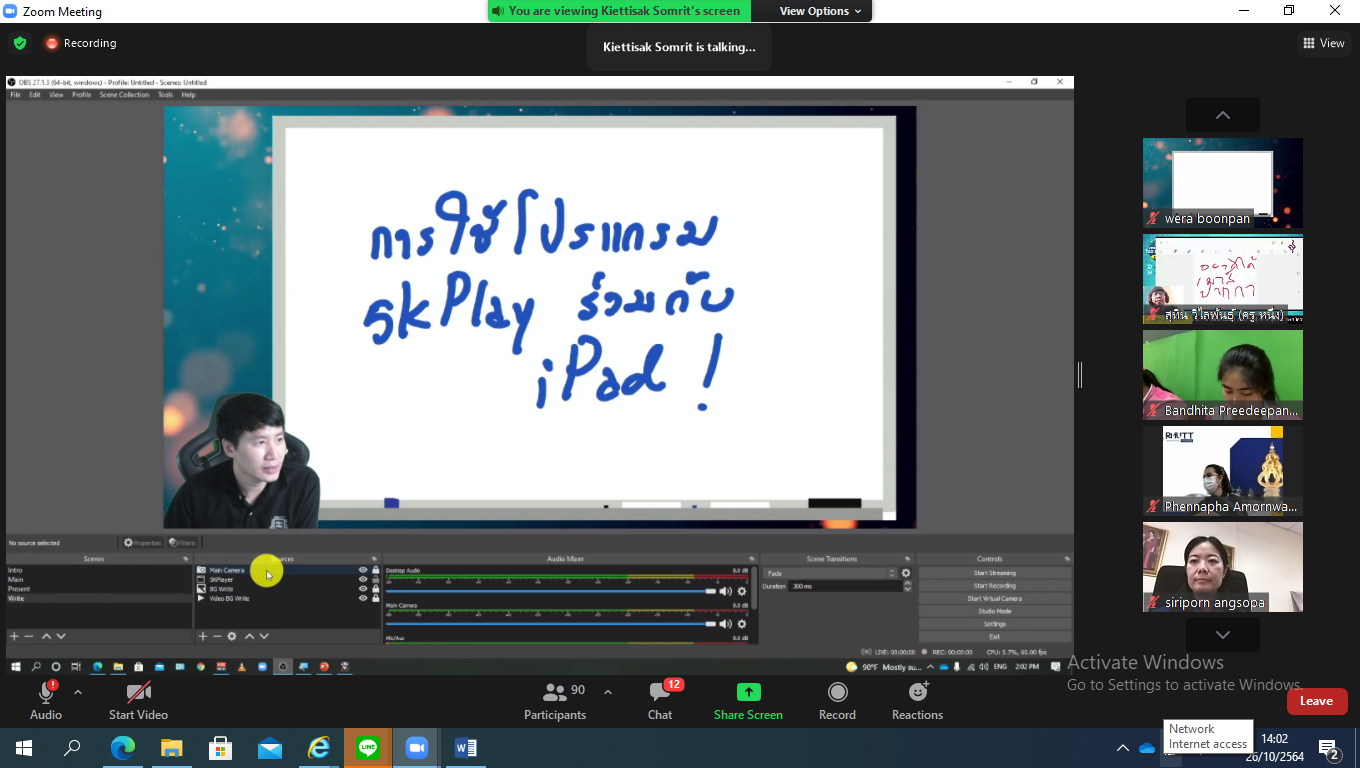This screenshot has height=768, width=1360.
Task: Open File Explorer from the taskbar
Action: click(171, 747)
